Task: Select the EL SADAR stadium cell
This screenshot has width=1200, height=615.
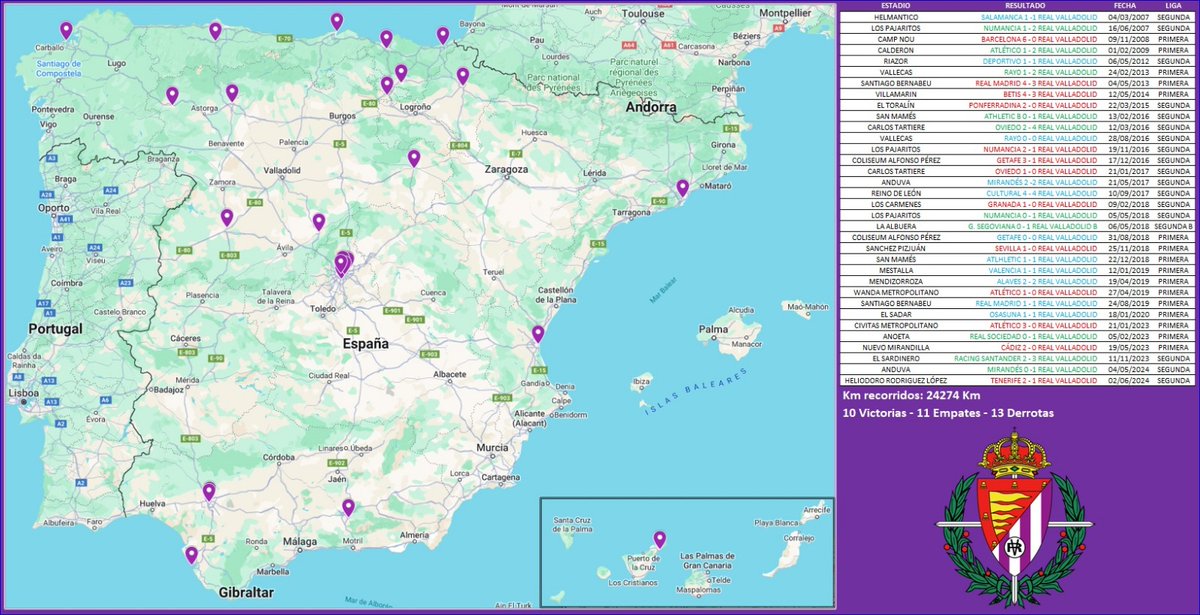Action: (x=895, y=314)
